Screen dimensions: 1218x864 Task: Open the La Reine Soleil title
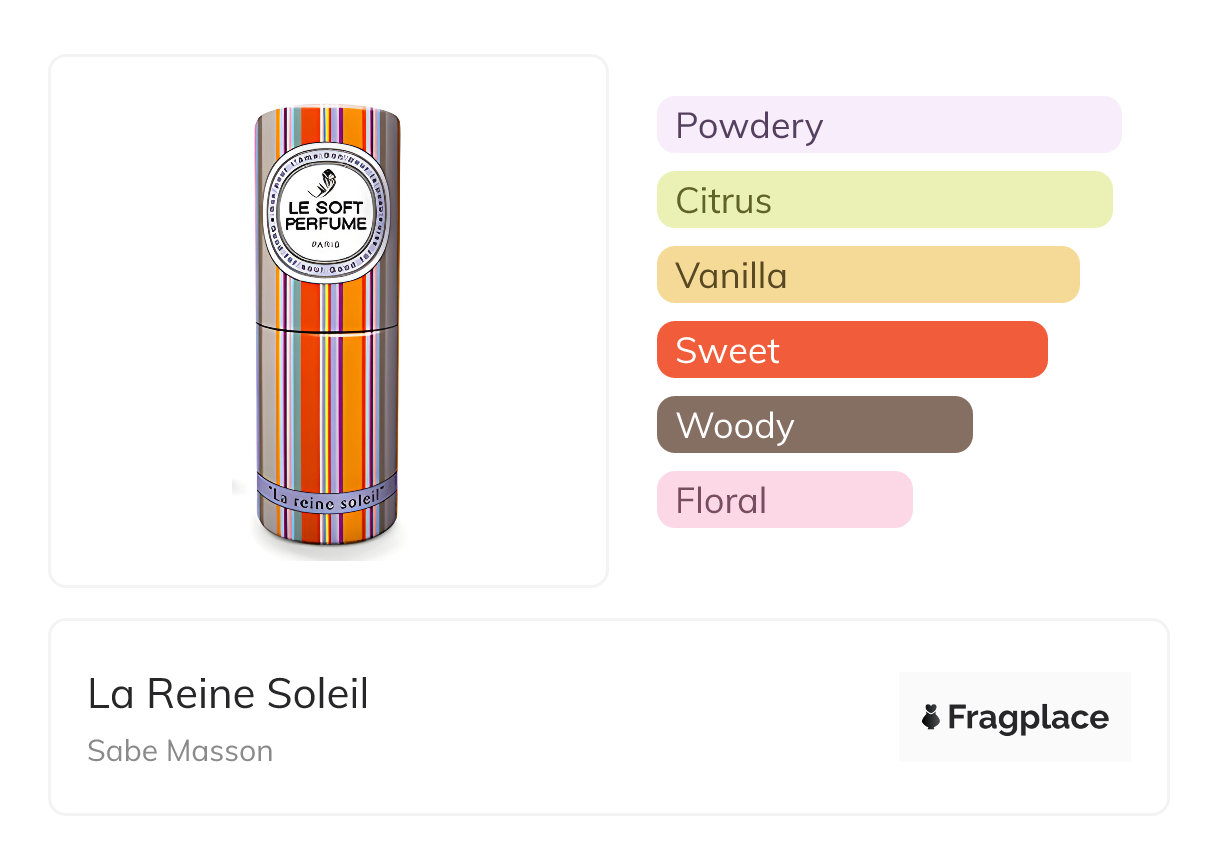coord(228,694)
